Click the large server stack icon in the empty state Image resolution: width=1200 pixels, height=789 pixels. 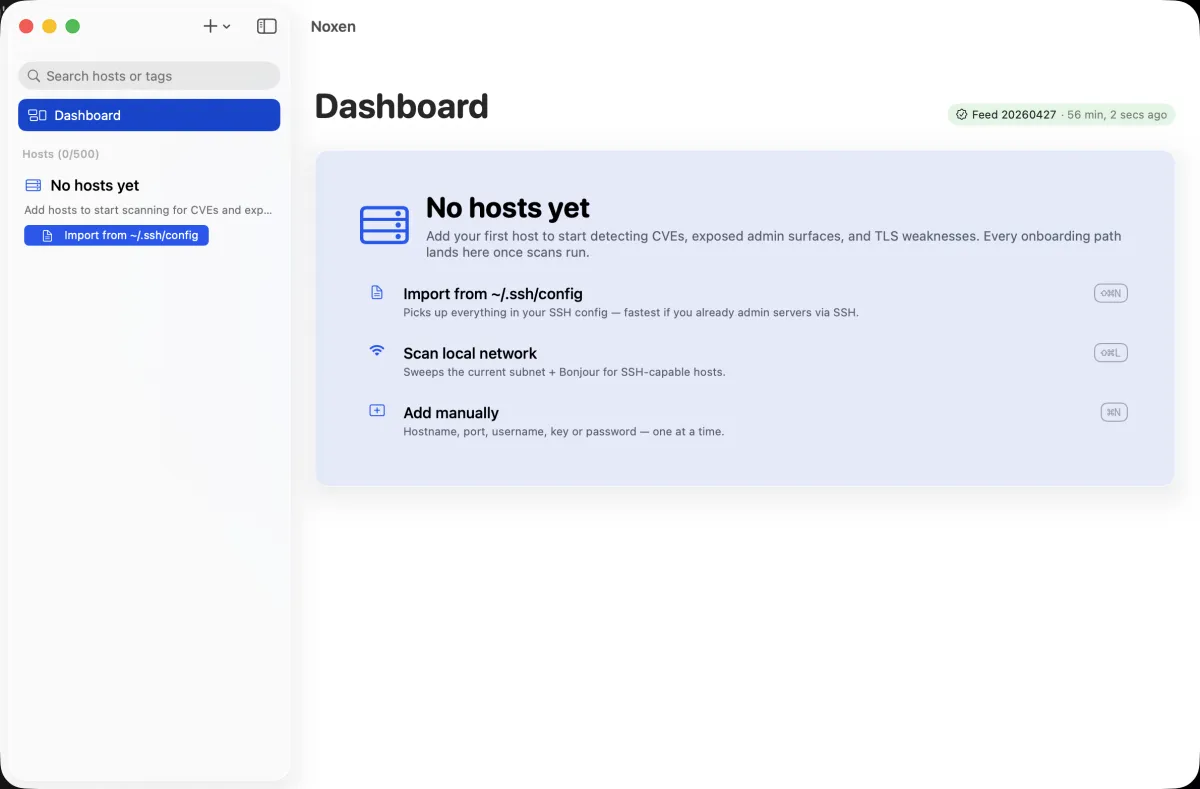coord(383,224)
